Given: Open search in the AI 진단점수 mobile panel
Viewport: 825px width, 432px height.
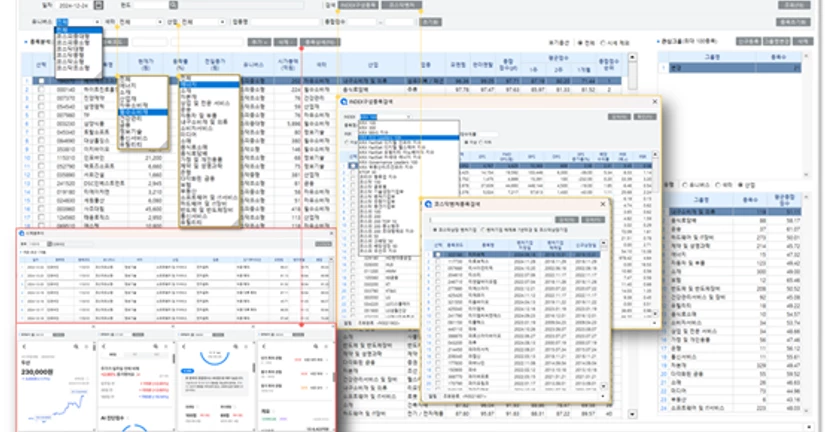Looking at the screenshot, I should pyautogui.click(x=156, y=347).
